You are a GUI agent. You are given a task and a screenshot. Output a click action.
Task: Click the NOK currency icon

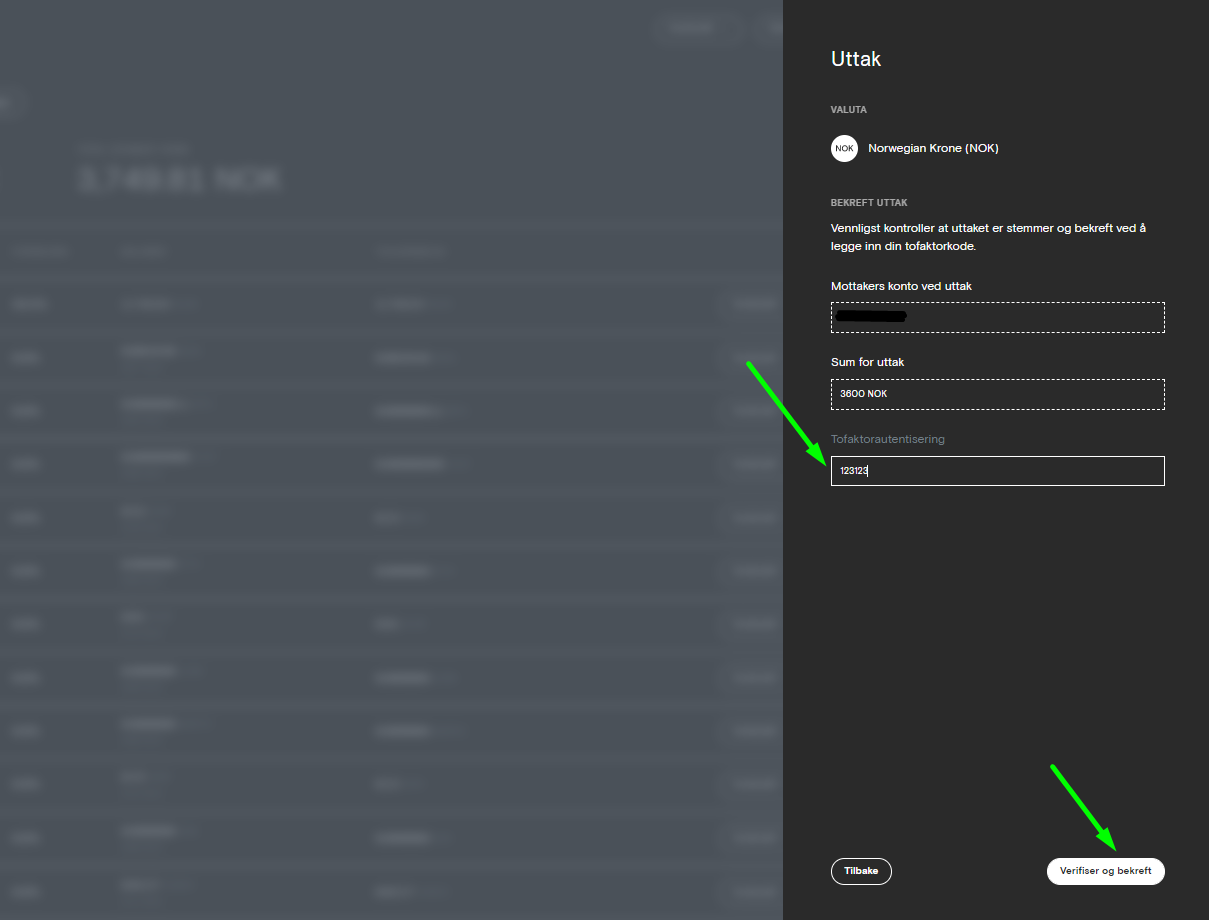point(844,148)
